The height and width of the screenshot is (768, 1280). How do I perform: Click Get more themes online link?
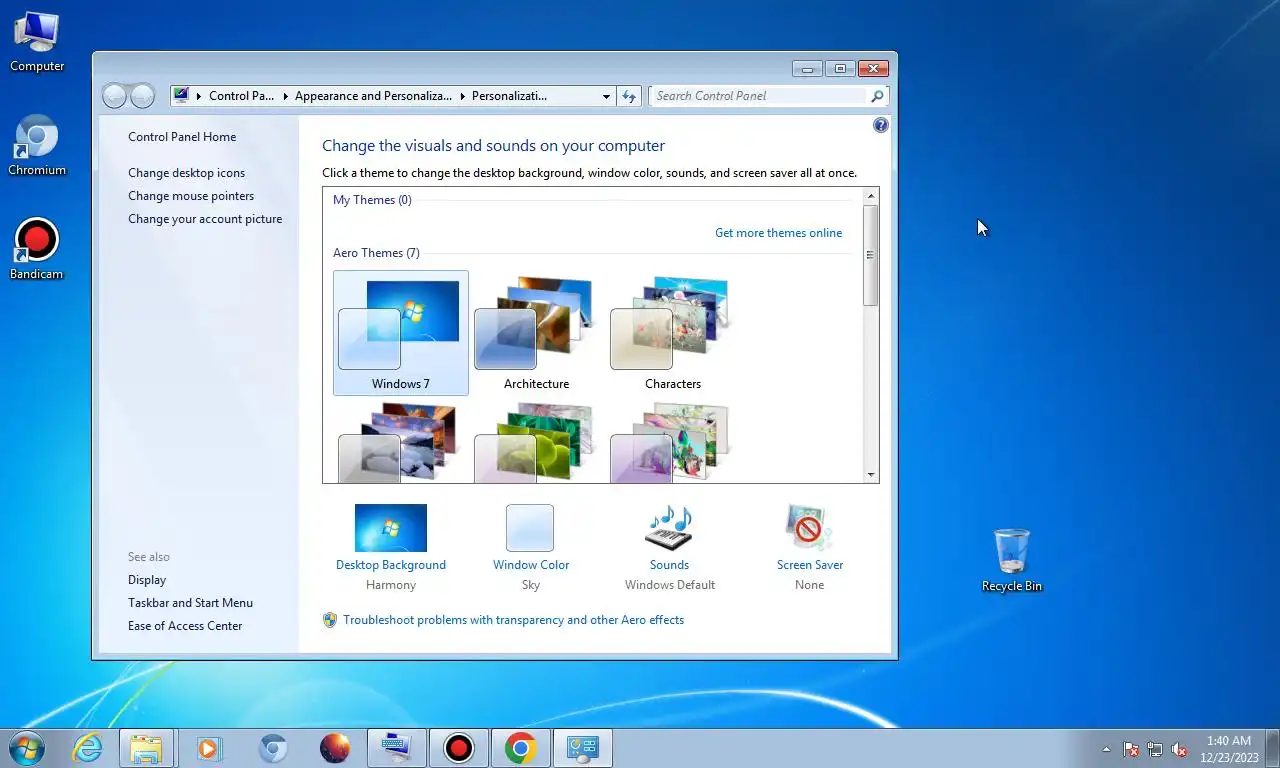778,233
